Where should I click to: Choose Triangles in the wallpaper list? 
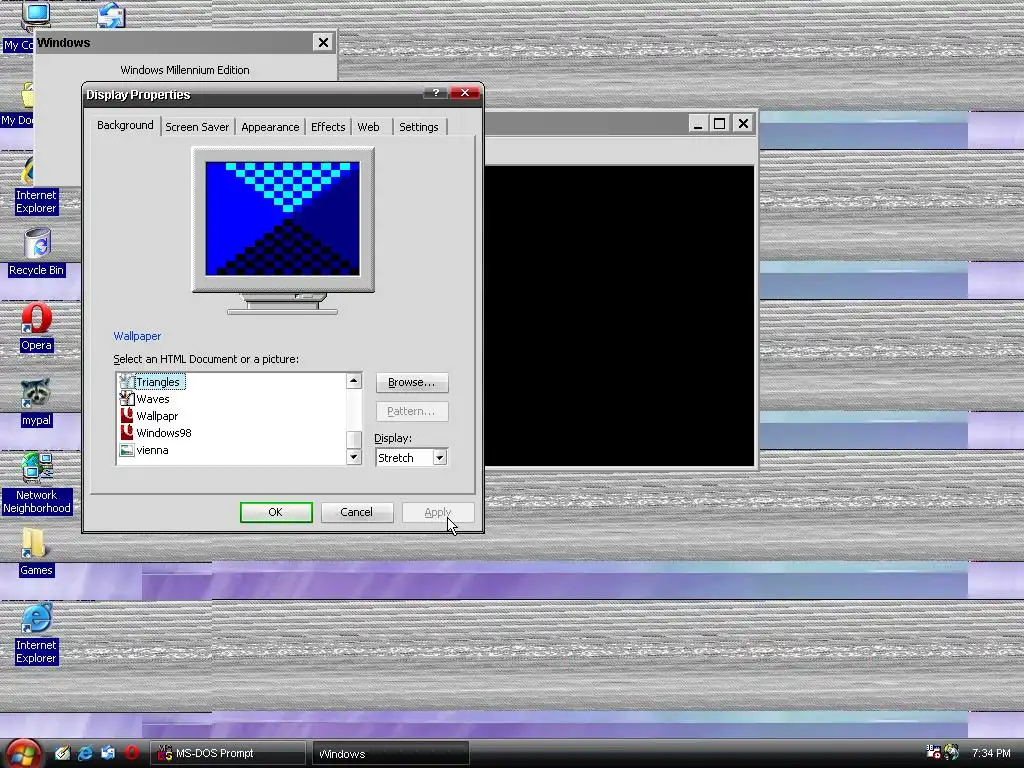pos(159,382)
